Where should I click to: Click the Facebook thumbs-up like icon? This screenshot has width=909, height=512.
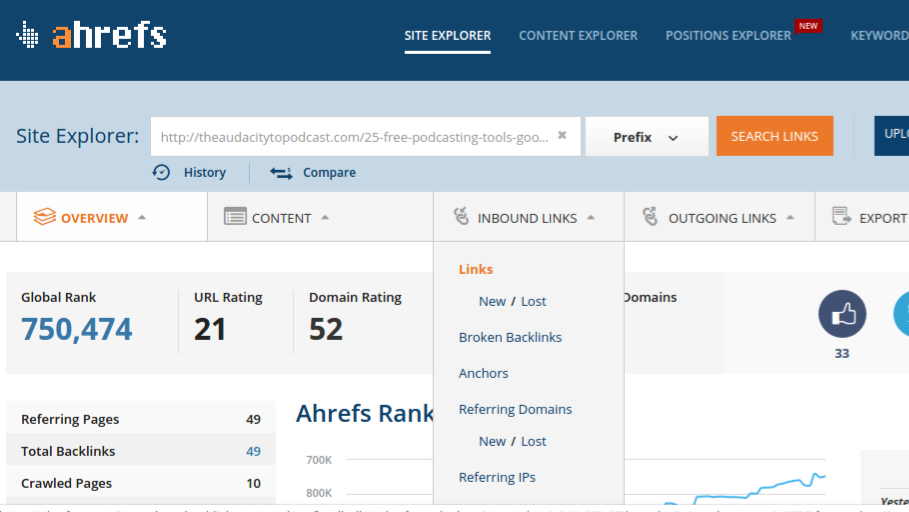click(x=842, y=314)
